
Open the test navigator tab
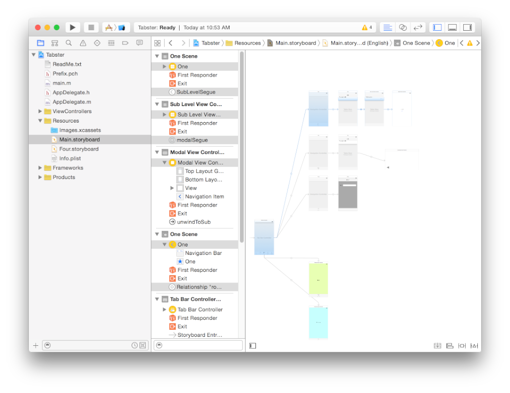coord(97,43)
